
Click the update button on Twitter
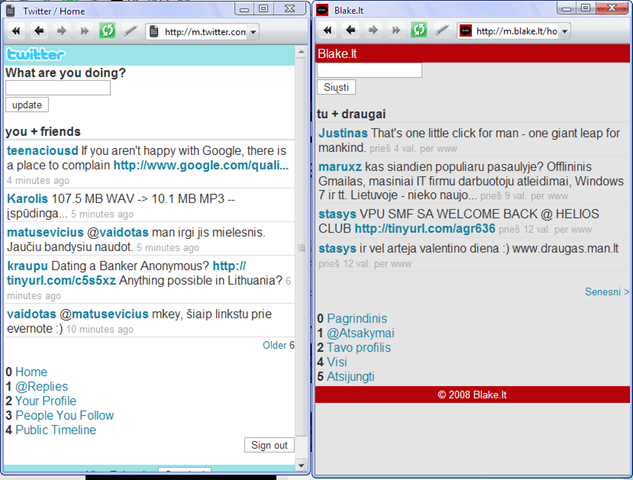point(27,105)
